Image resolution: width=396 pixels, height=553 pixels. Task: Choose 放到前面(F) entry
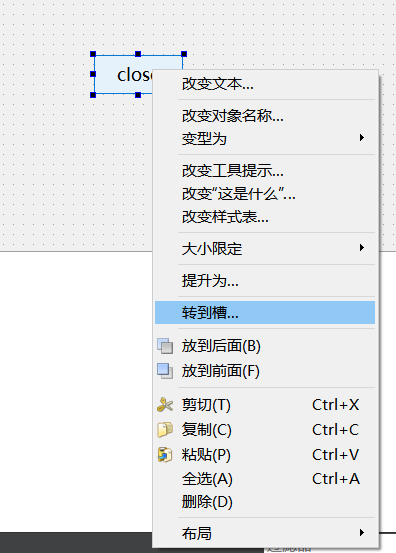pos(265,371)
